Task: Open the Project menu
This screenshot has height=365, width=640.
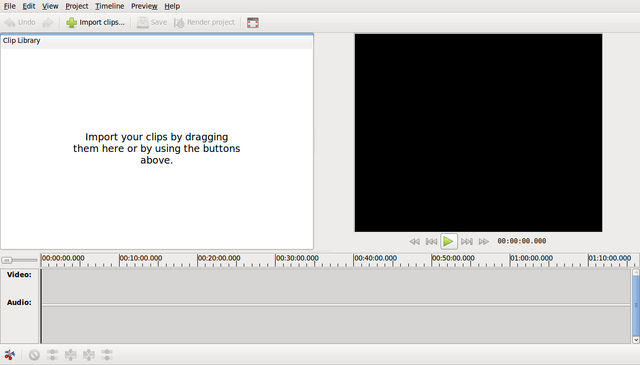Action: tap(77, 6)
